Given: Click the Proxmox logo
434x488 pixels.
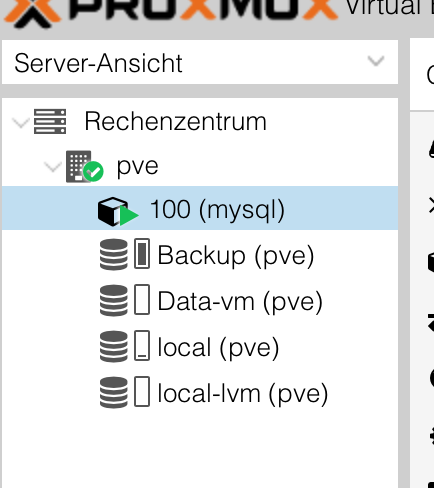Looking at the screenshot, I should coord(171,13).
